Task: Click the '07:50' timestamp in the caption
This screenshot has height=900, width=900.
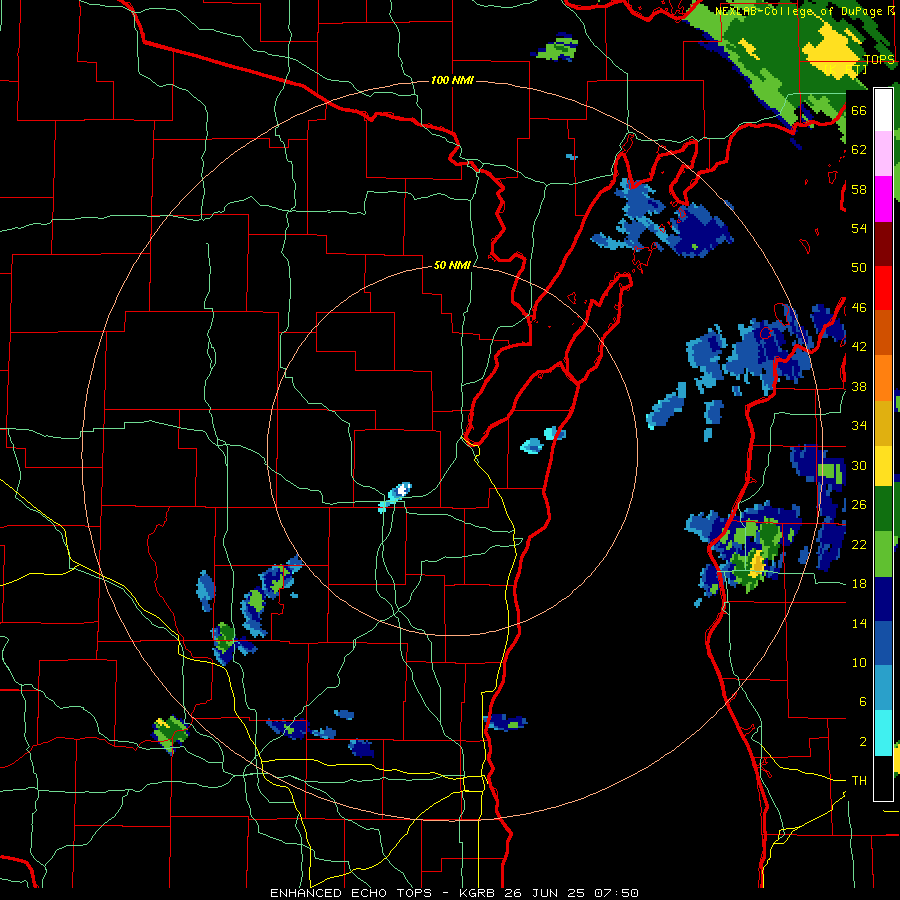Action: pos(615,893)
